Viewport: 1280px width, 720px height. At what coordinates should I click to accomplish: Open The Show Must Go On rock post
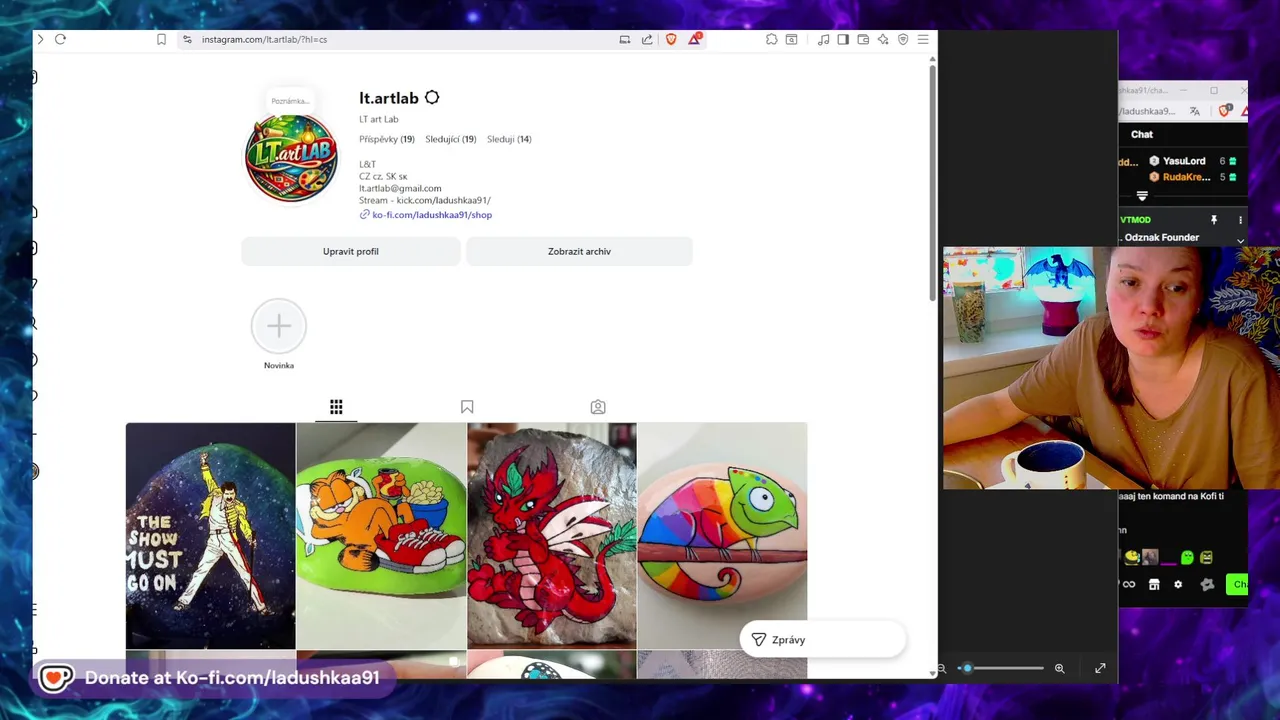click(210, 536)
